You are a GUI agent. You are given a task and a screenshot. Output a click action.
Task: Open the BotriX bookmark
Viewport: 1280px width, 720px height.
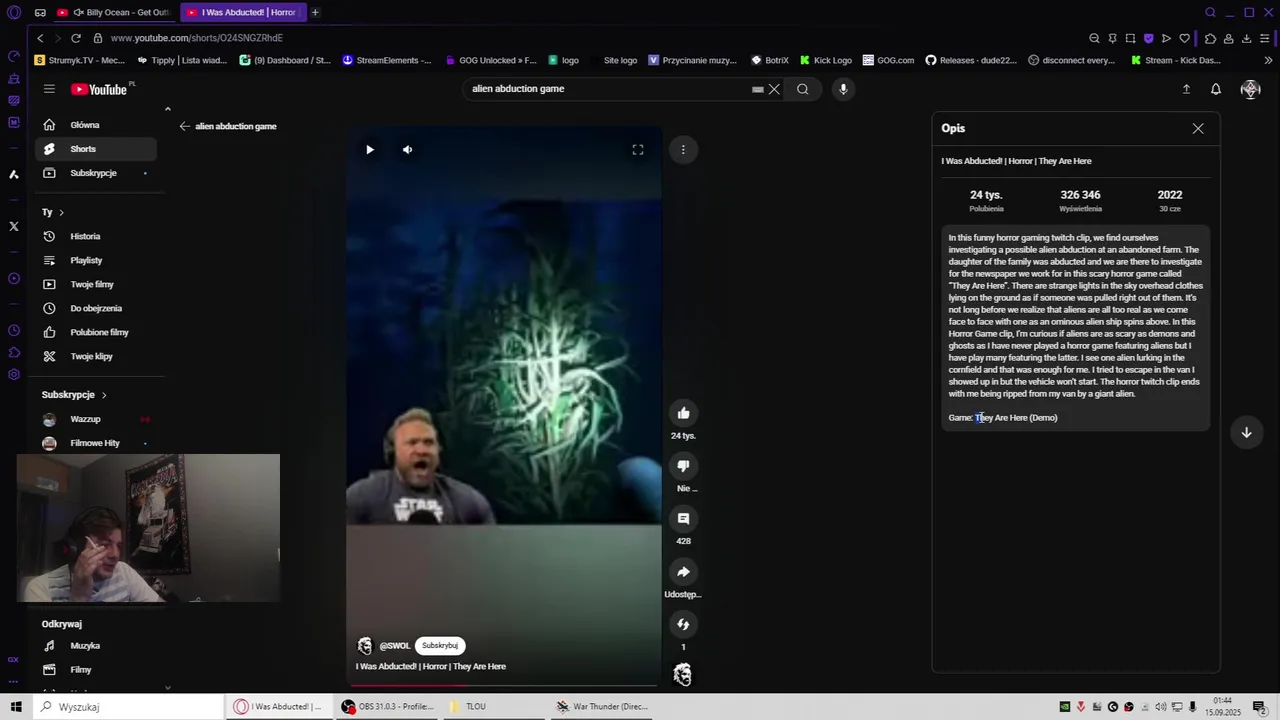coord(770,60)
